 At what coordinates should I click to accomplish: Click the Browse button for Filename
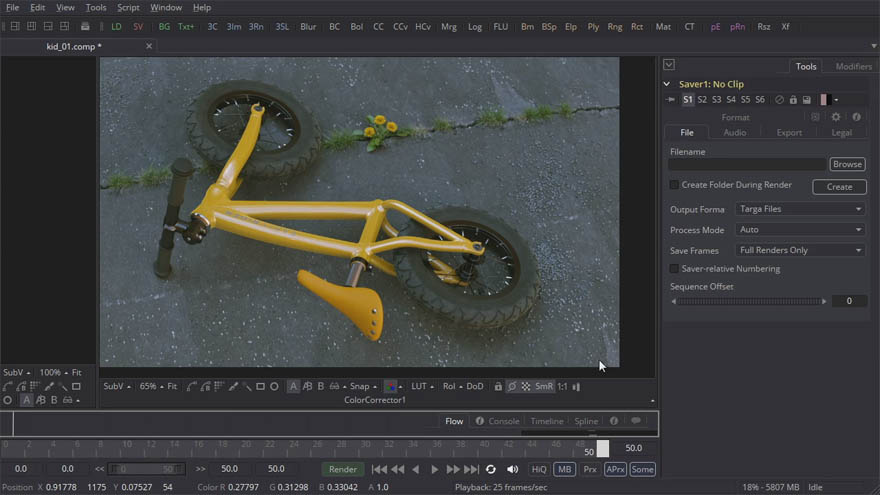click(847, 164)
